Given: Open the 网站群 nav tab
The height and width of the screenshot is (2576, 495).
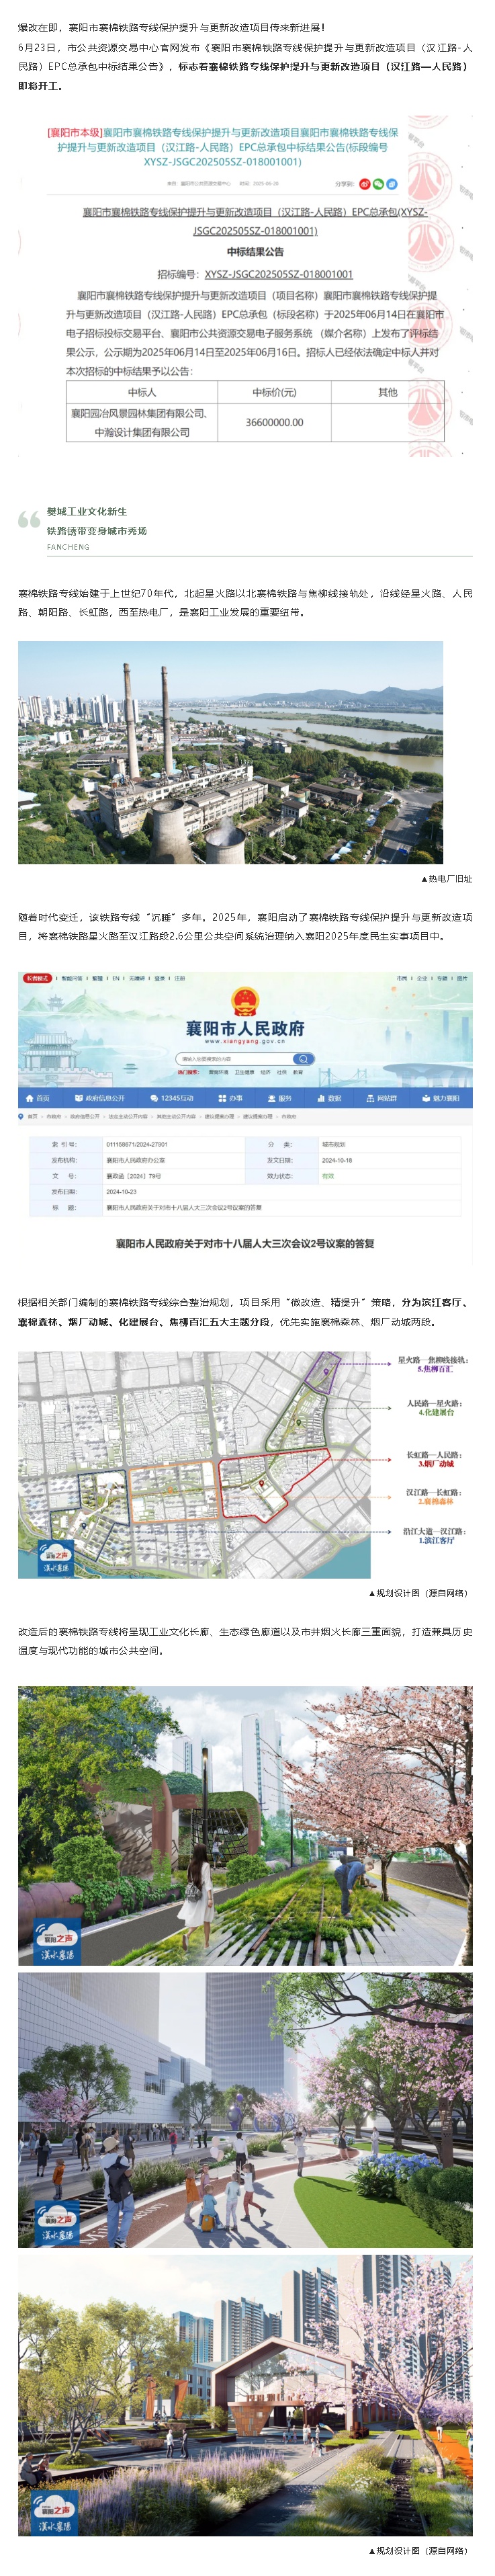Looking at the screenshot, I should pos(382,1098).
